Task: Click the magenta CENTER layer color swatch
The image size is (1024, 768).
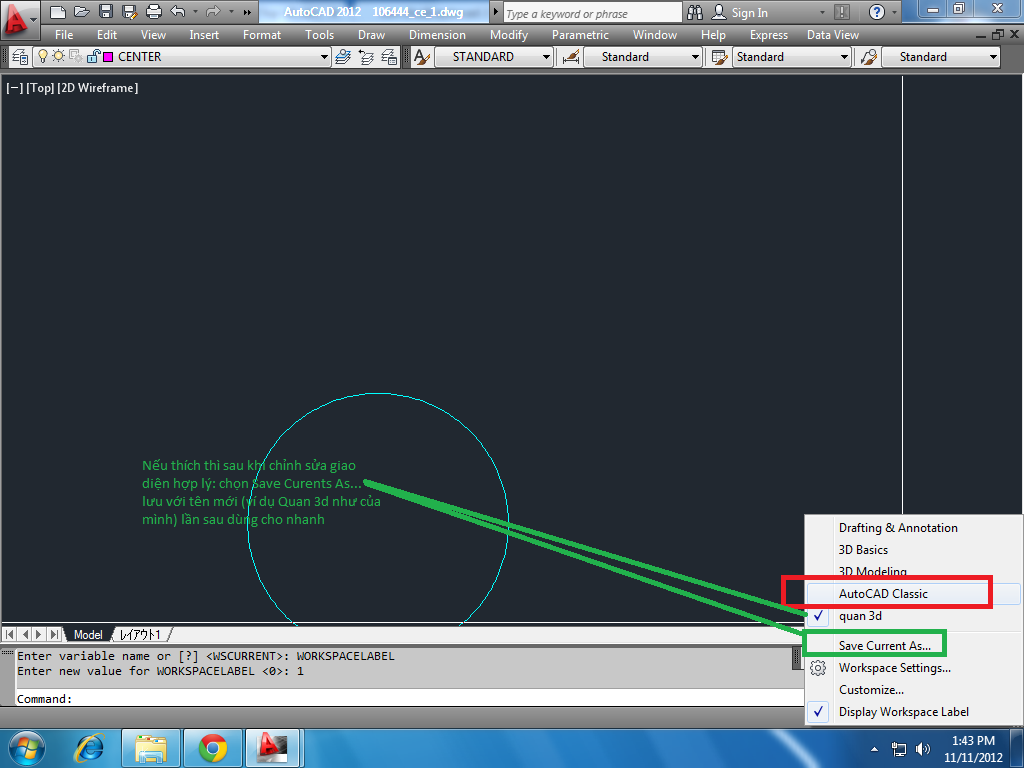Action: (108, 57)
